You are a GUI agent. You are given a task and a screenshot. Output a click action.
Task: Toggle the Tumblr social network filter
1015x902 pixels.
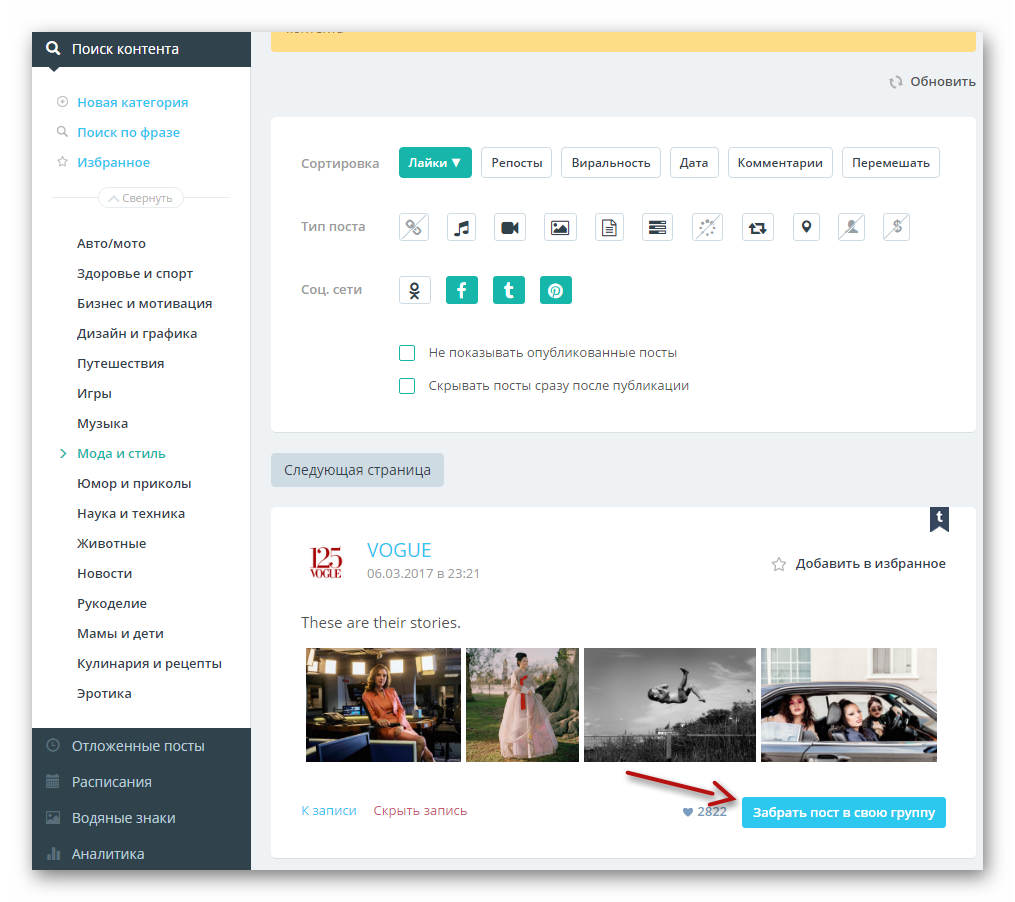(509, 290)
